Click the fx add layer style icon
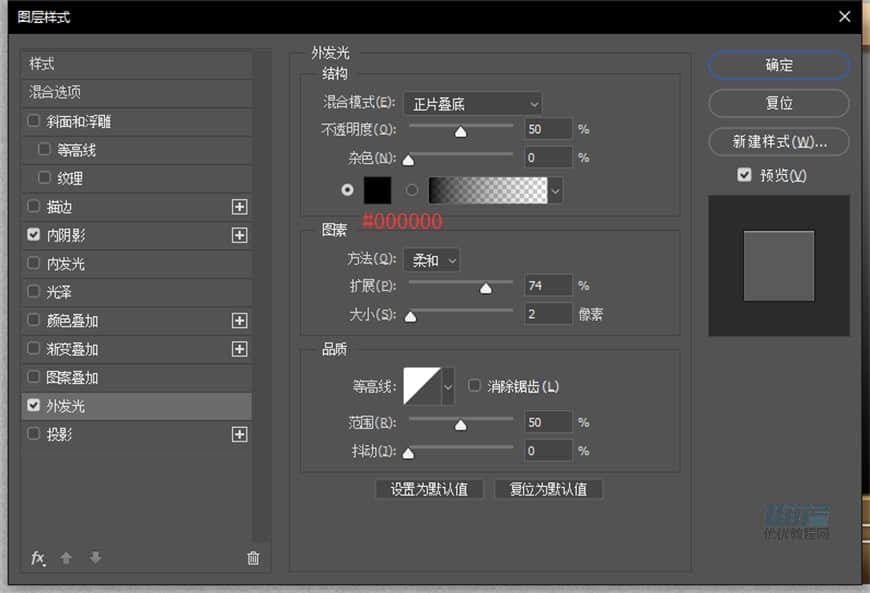 pos(38,558)
